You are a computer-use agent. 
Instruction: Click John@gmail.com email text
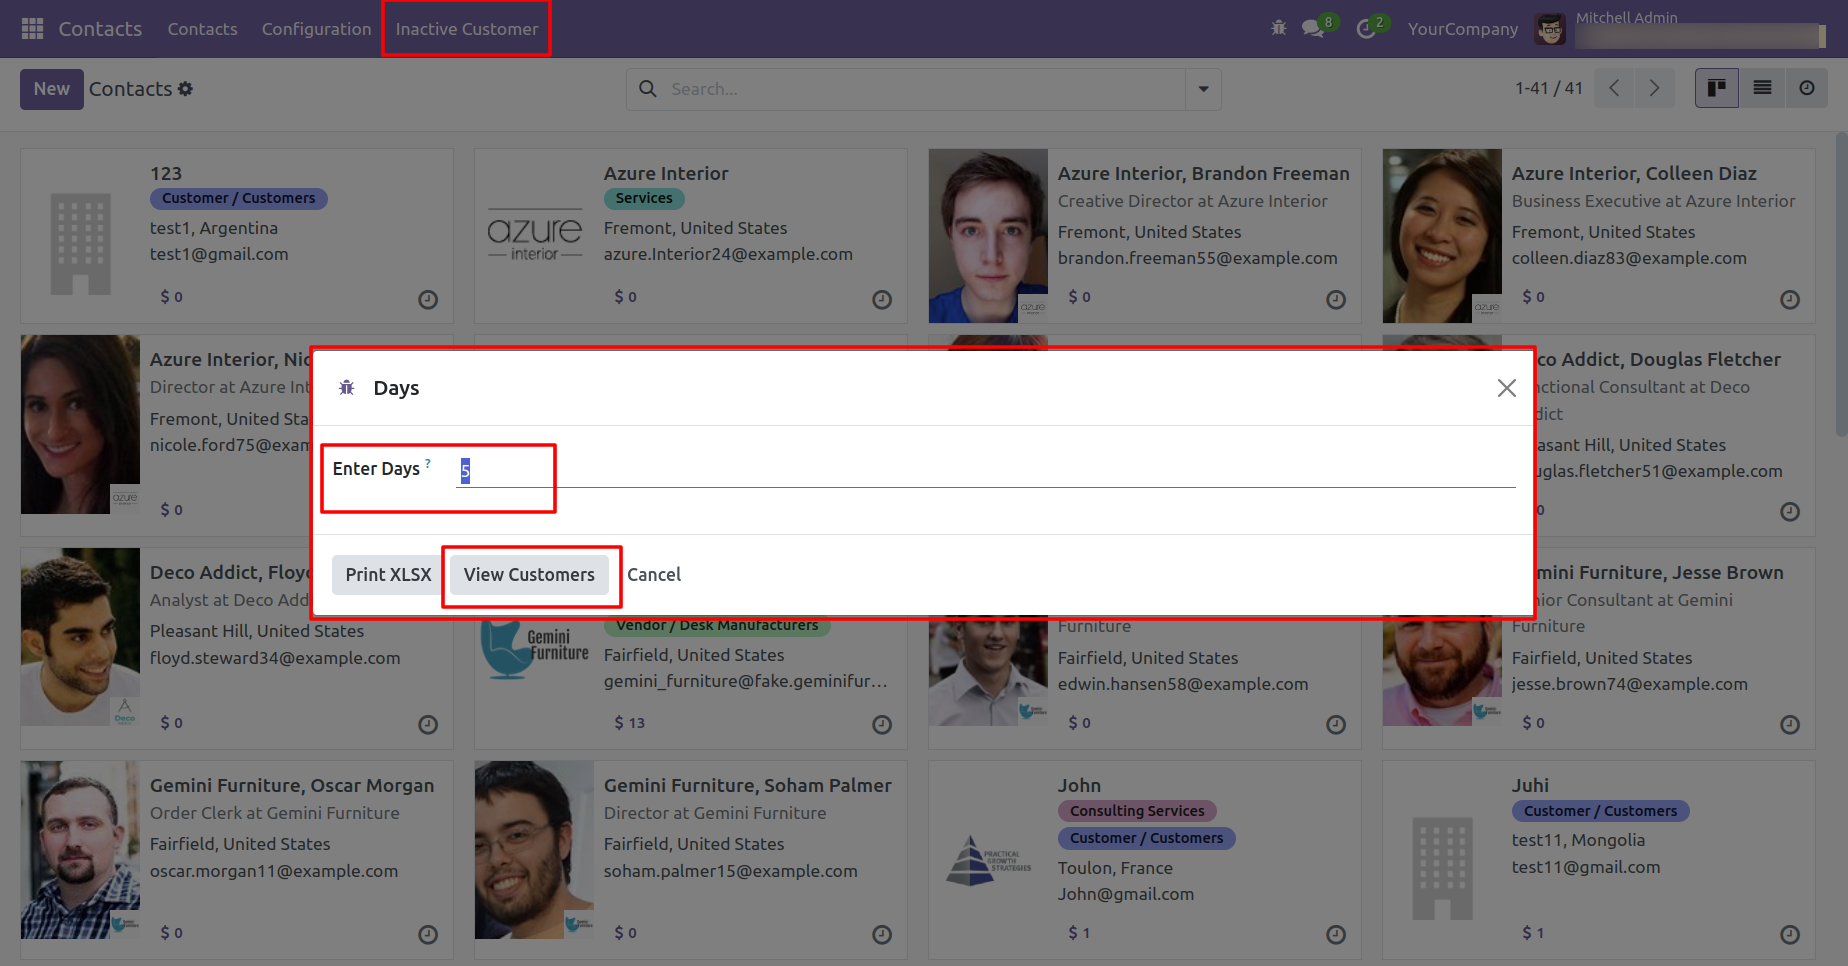[1126, 894]
